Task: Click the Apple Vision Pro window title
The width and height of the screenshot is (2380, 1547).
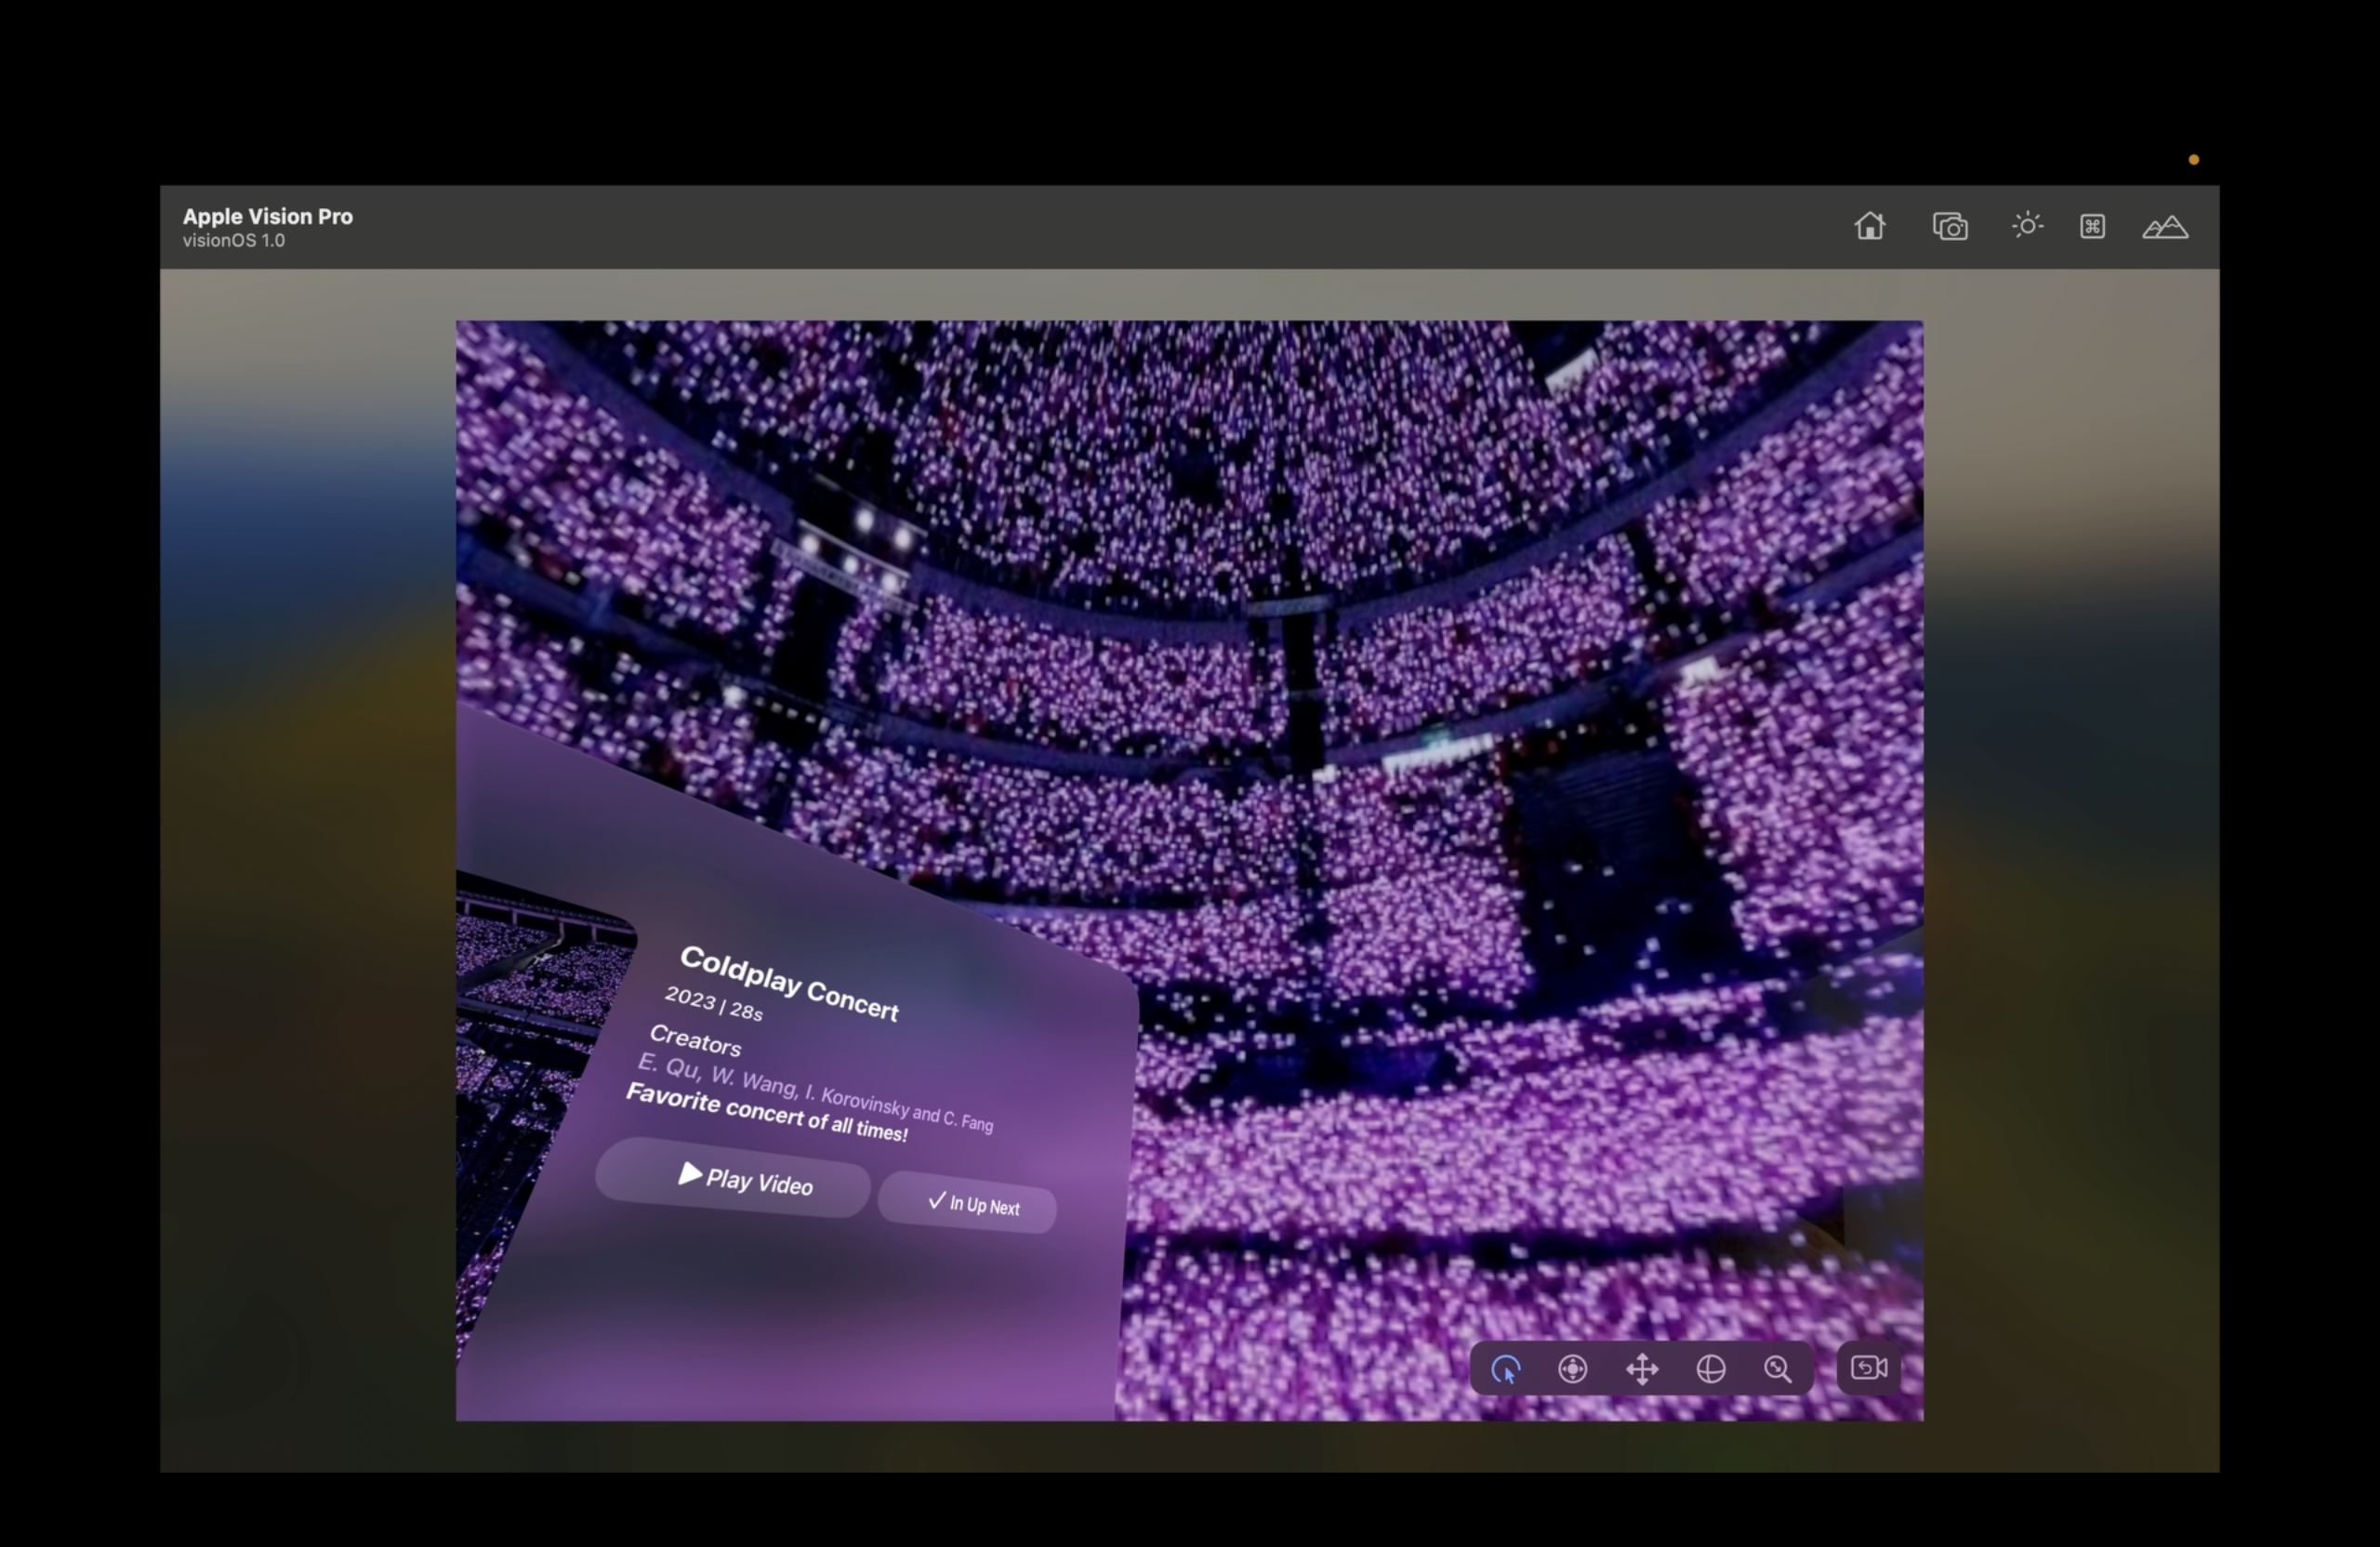Action: coord(267,216)
